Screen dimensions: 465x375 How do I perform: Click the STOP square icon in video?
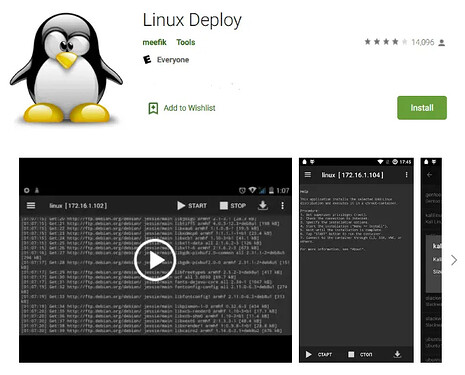pos(224,206)
